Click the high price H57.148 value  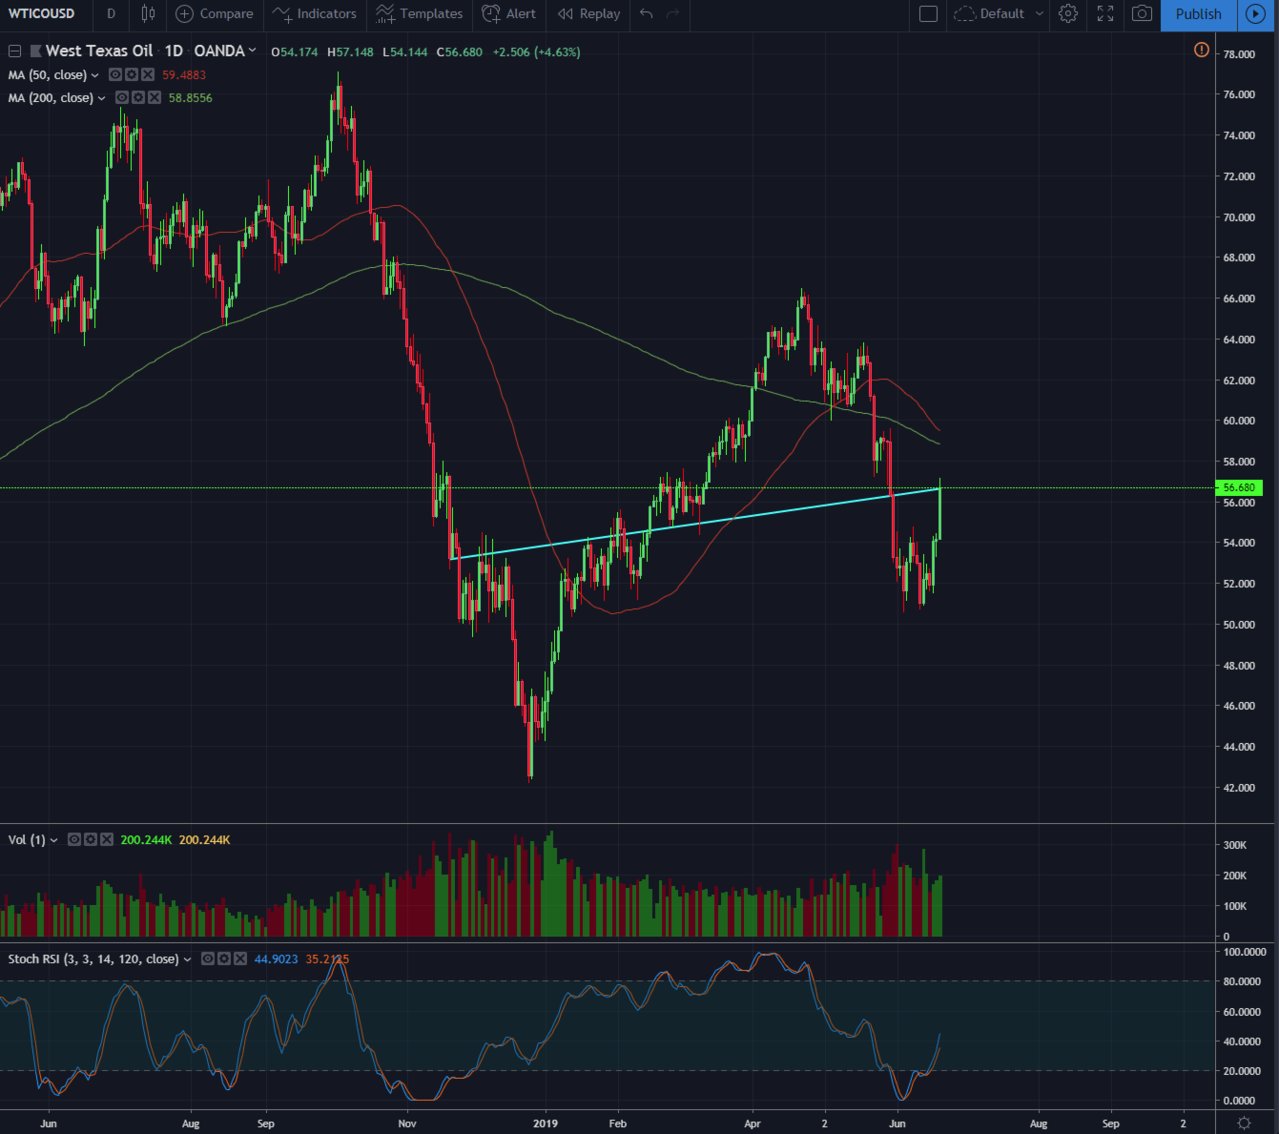pyautogui.click(x=350, y=52)
